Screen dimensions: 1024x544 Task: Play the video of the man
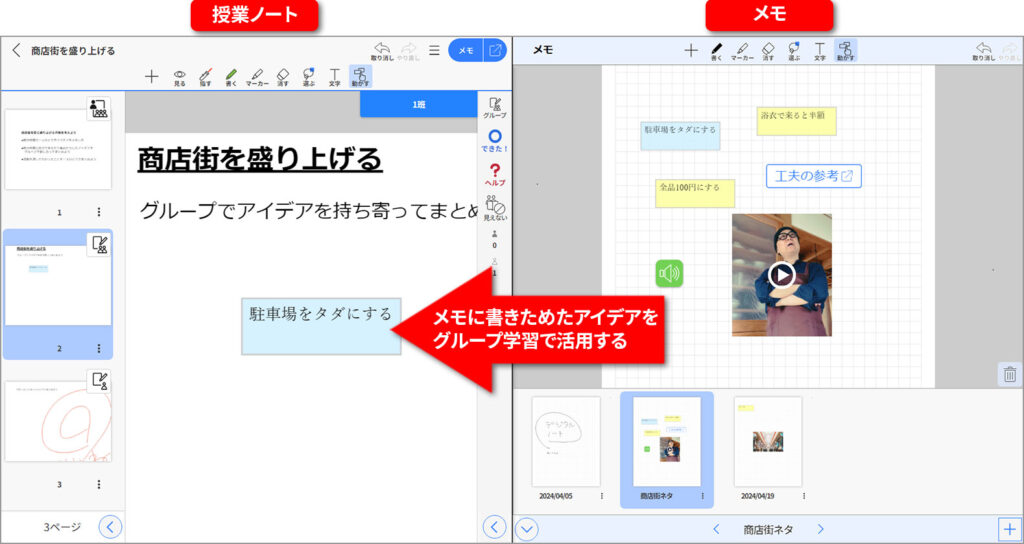point(781,275)
